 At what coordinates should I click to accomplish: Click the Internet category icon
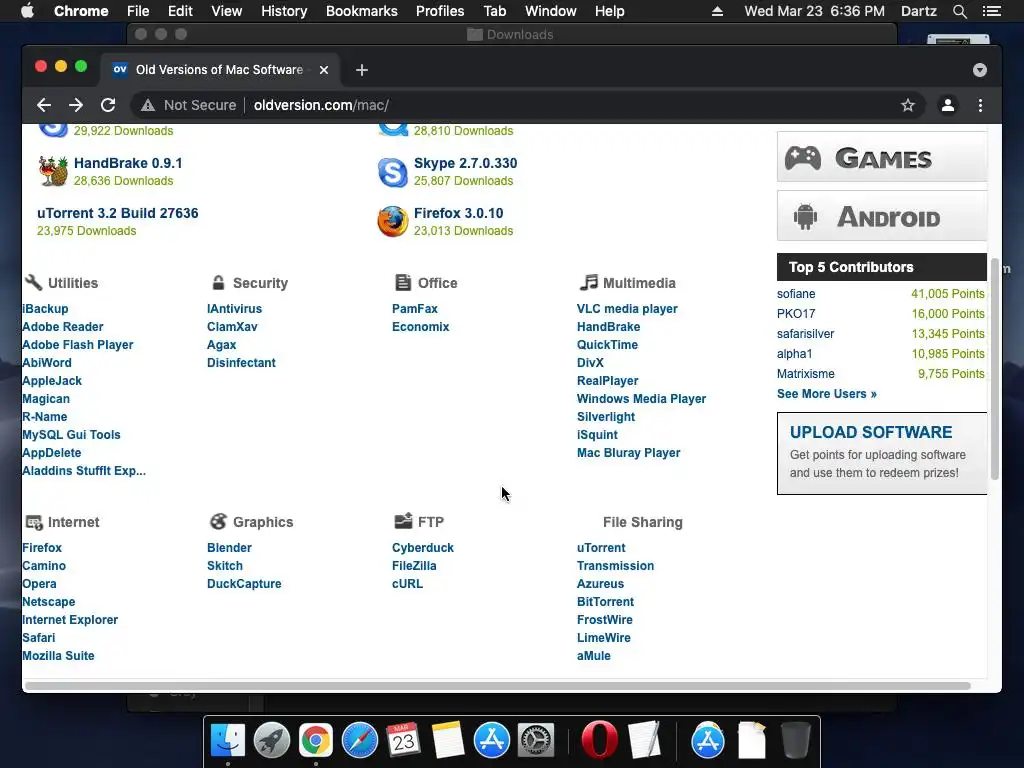click(34, 522)
